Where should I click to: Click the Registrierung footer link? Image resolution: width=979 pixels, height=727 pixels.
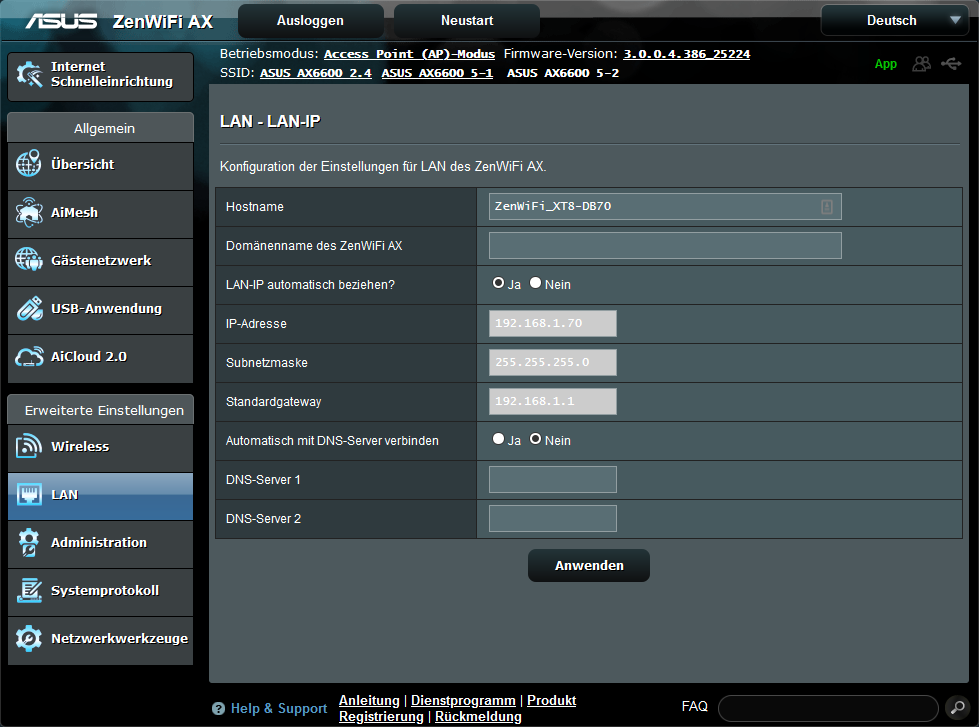tap(381, 716)
